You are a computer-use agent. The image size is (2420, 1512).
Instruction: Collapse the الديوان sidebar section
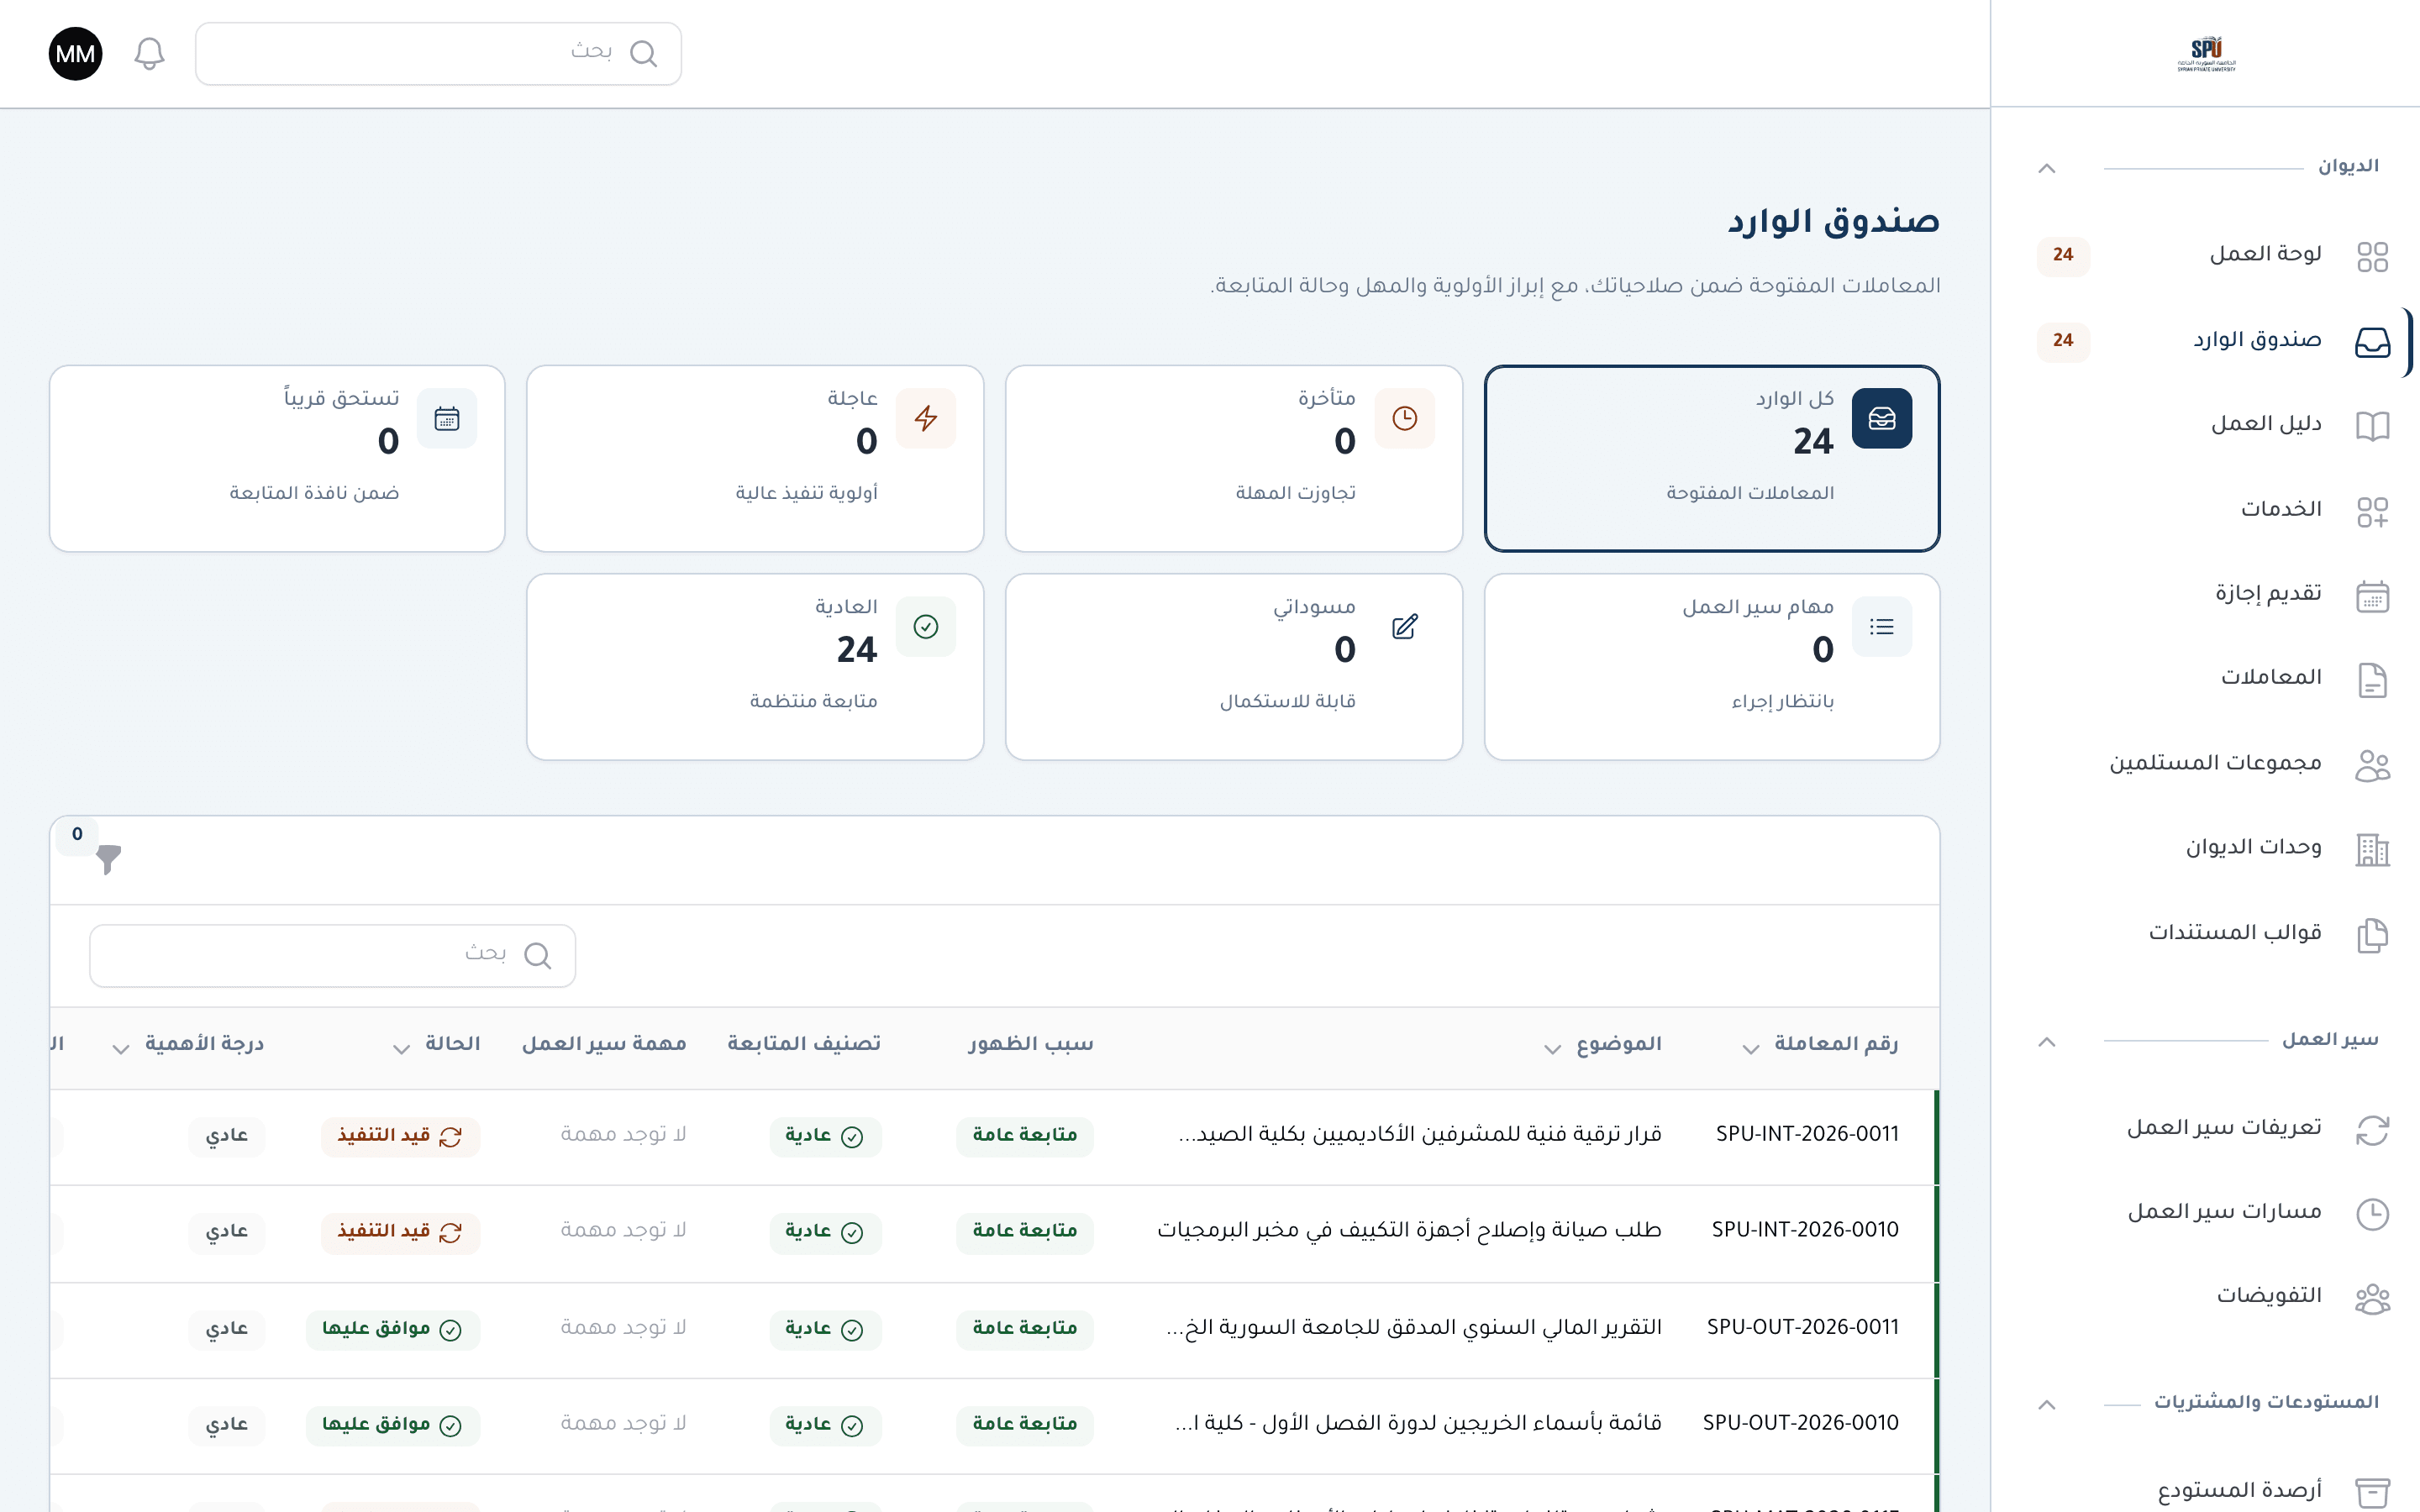2046,168
